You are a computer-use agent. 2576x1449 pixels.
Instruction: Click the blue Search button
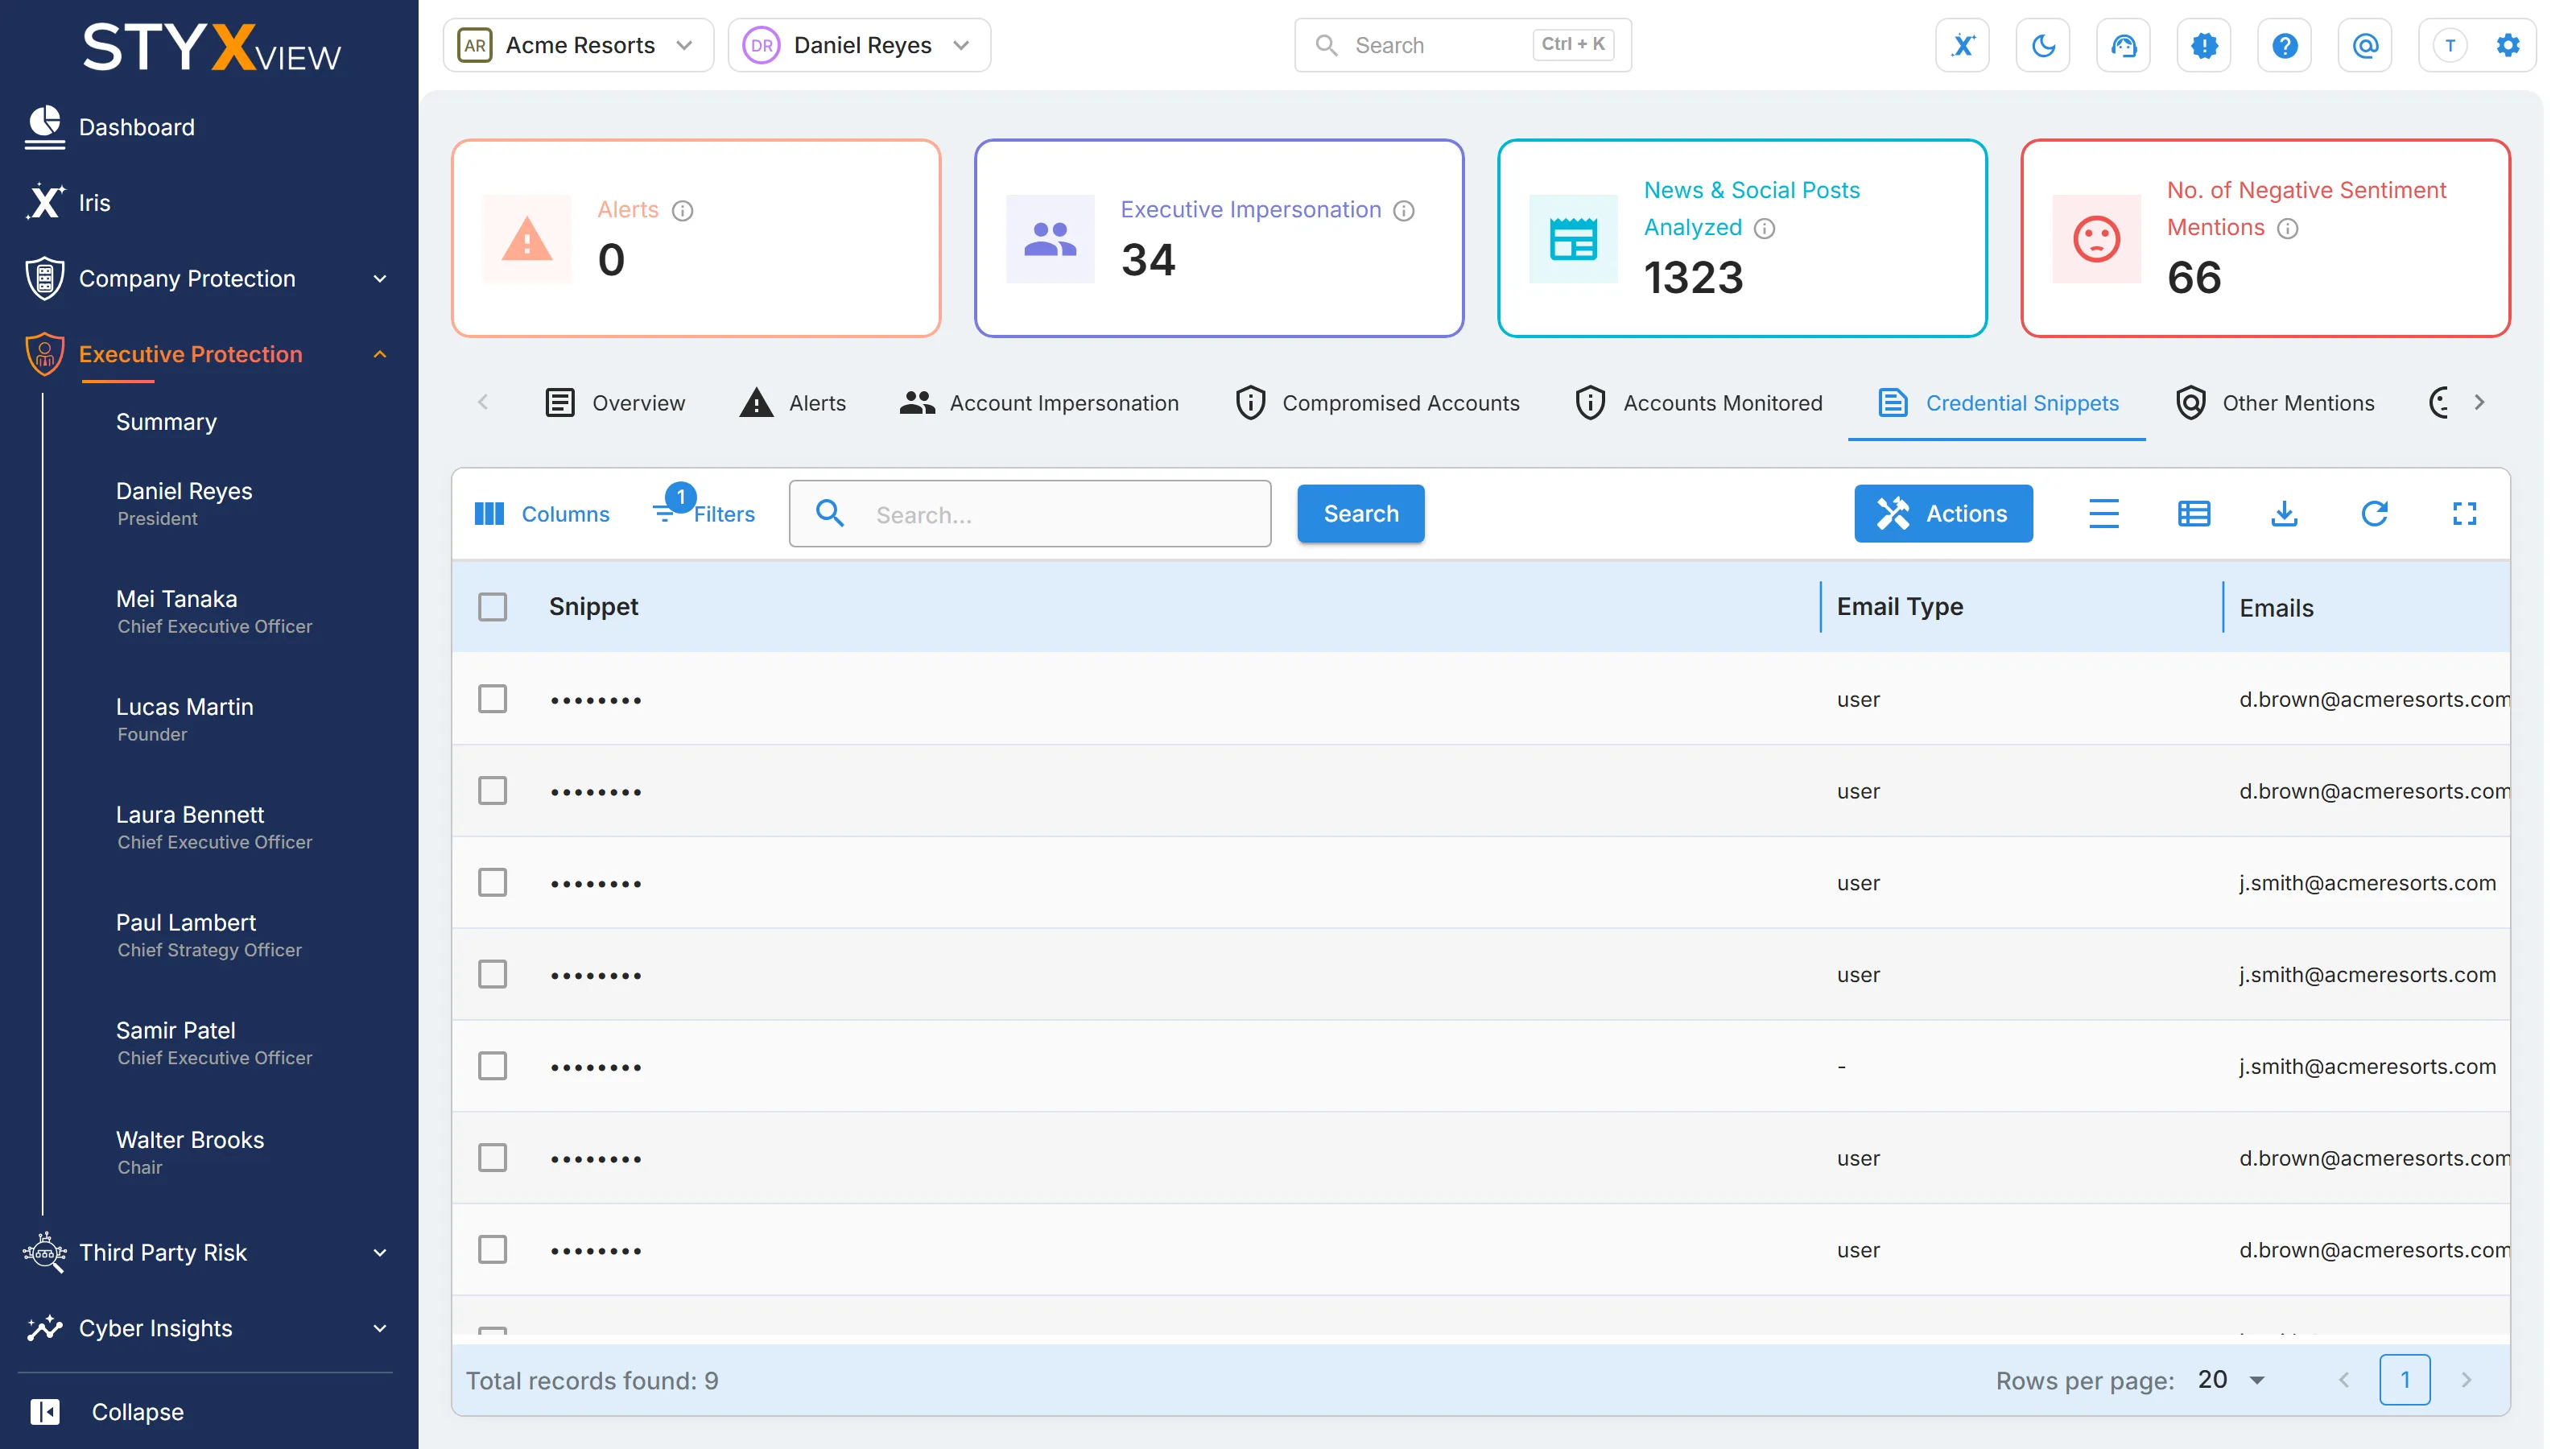click(1360, 514)
